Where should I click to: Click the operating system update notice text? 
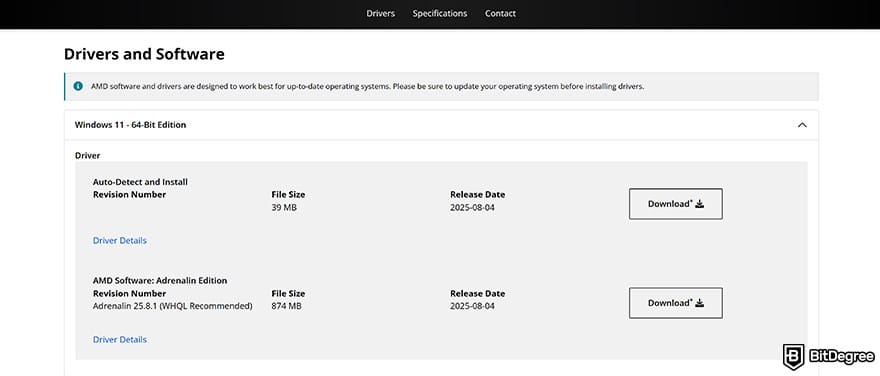coord(367,87)
